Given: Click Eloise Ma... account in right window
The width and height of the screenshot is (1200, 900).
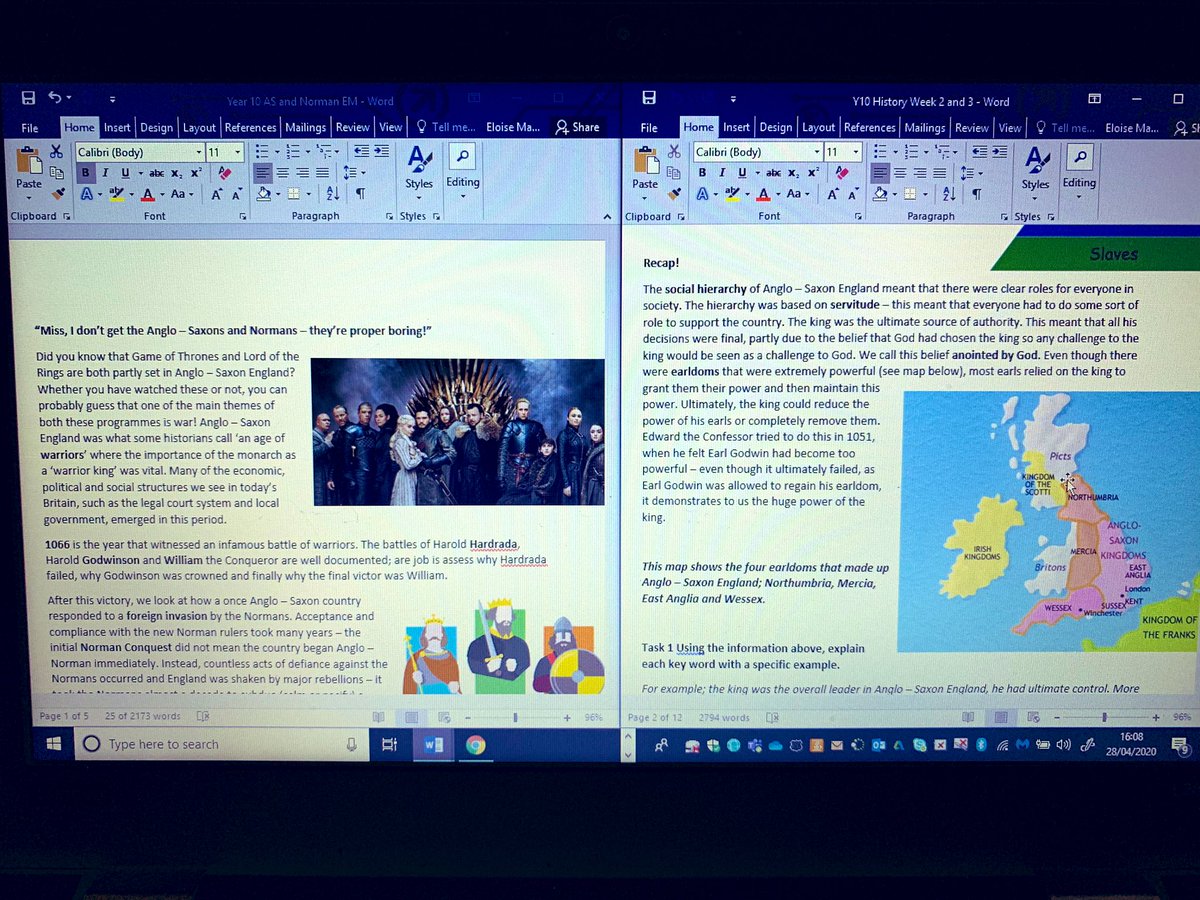Looking at the screenshot, I should [x=1132, y=128].
